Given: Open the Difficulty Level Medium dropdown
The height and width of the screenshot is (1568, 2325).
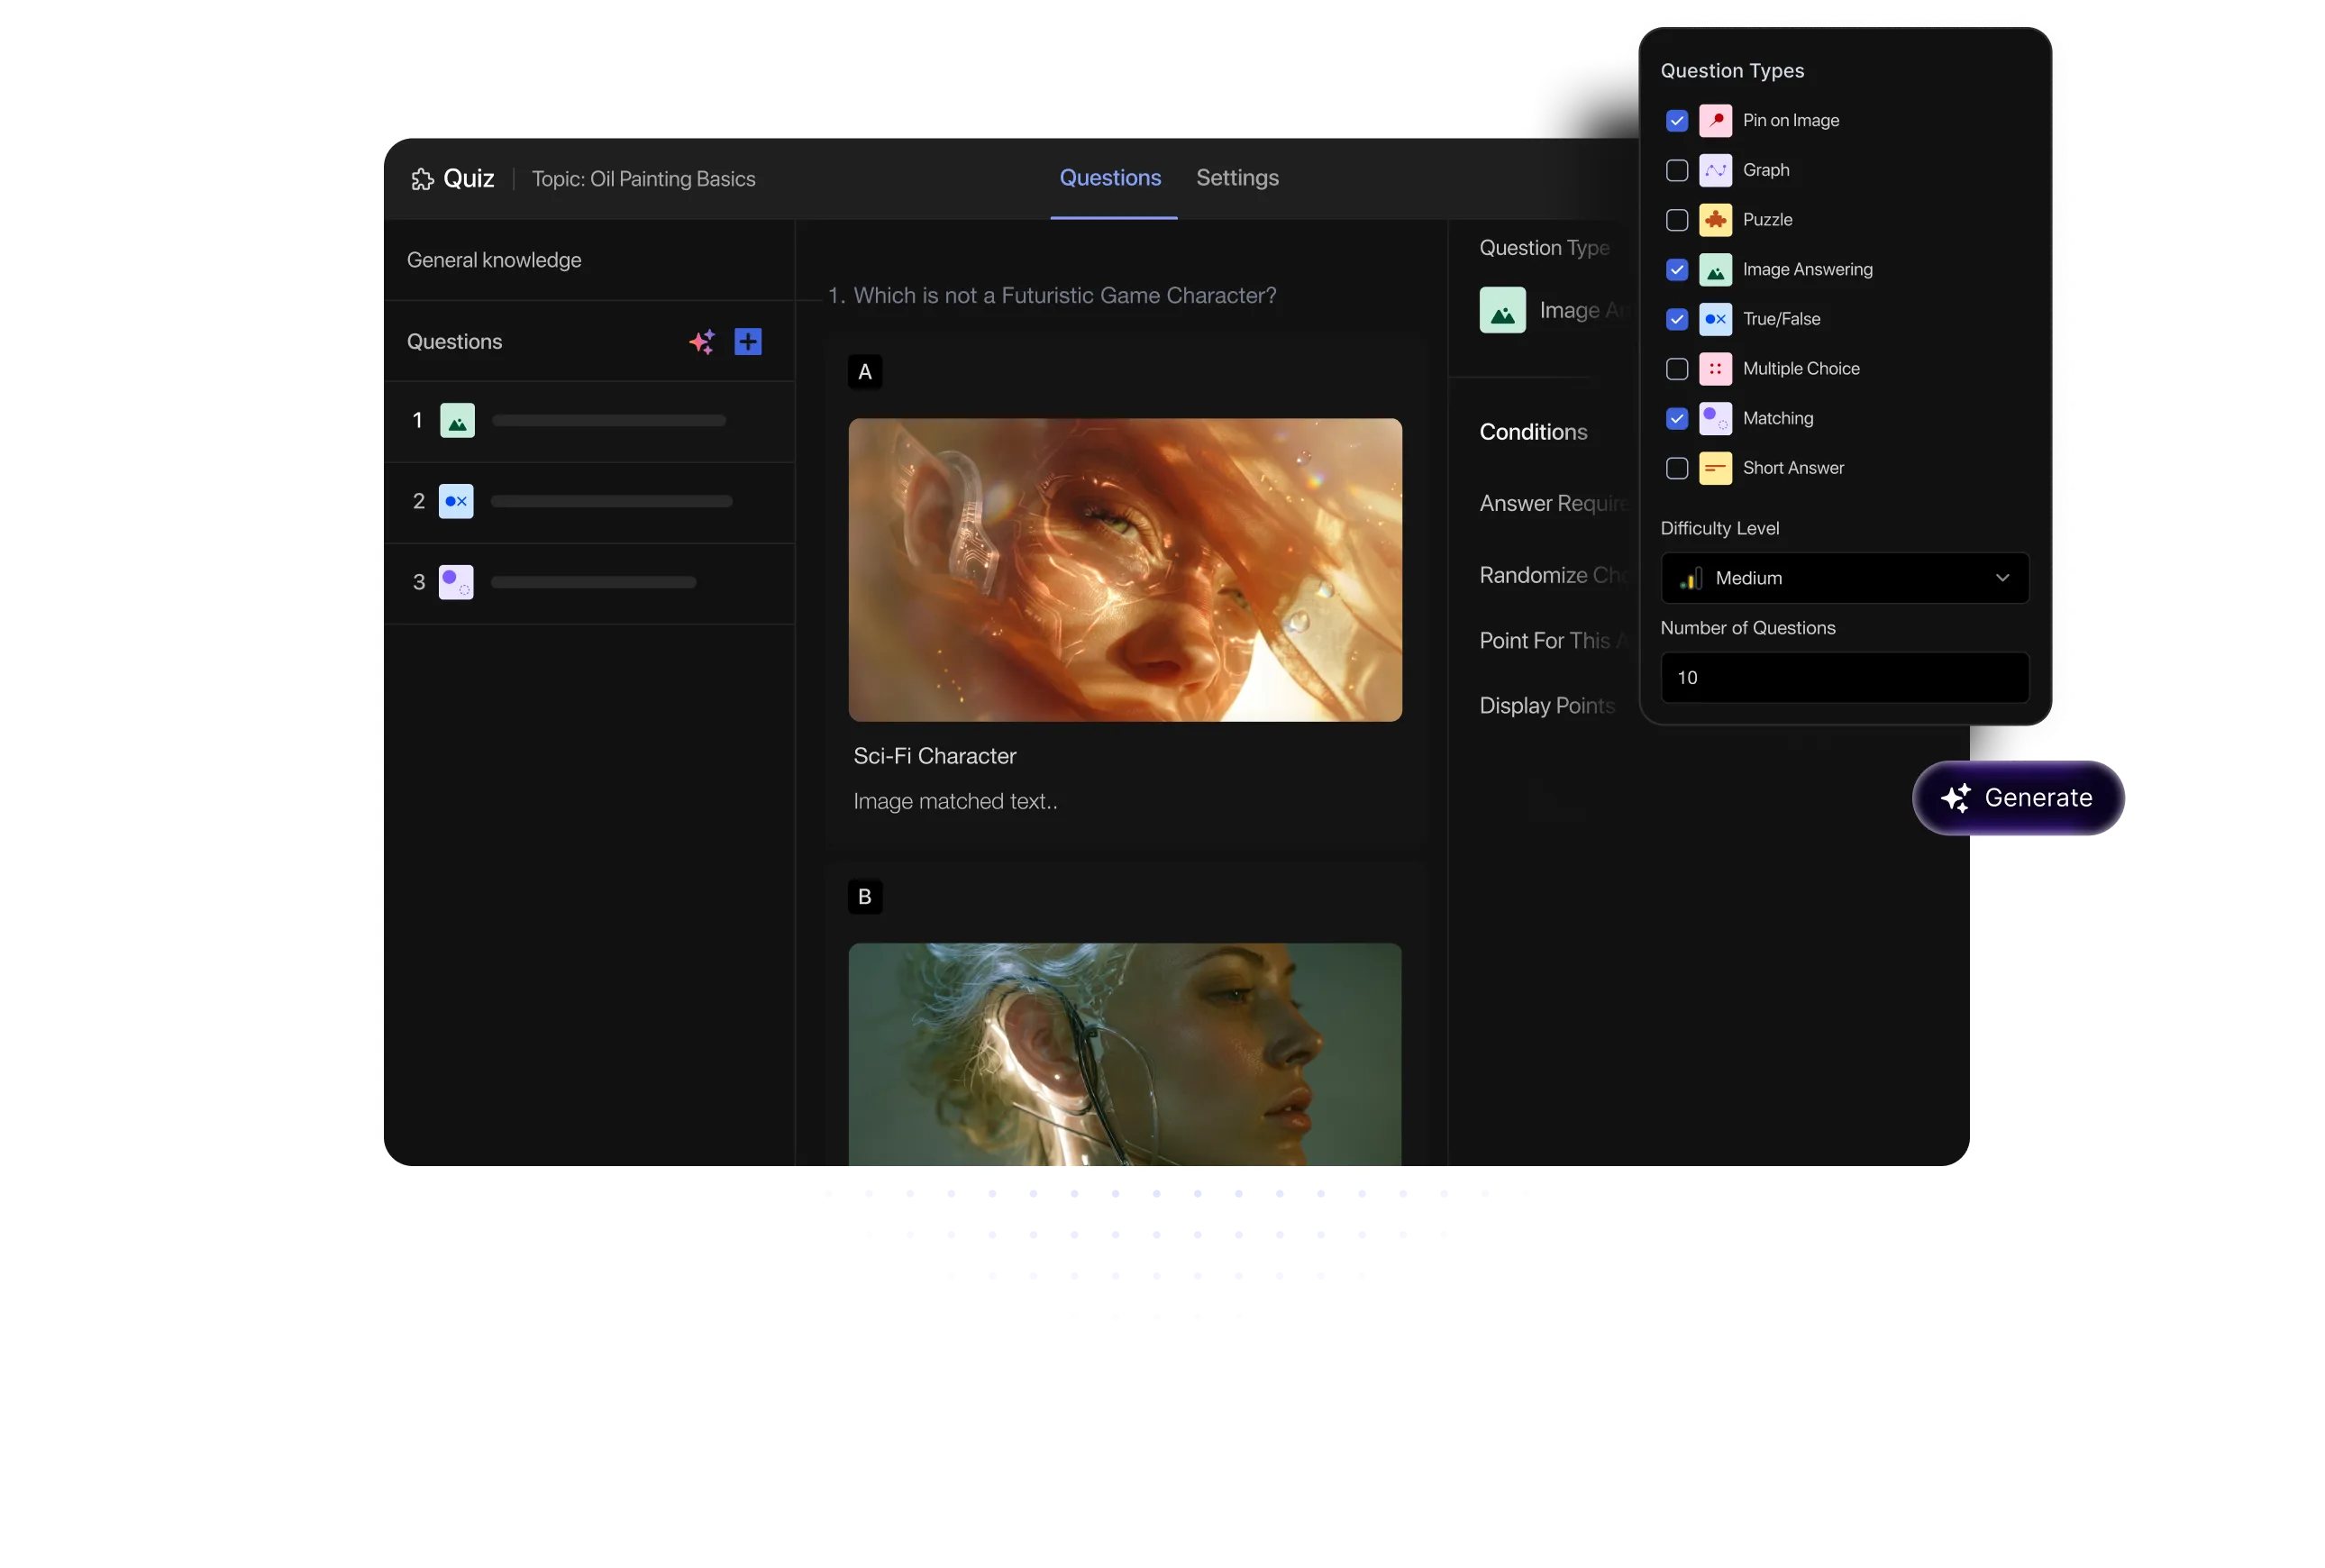Looking at the screenshot, I should click(x=1844, y=578).
